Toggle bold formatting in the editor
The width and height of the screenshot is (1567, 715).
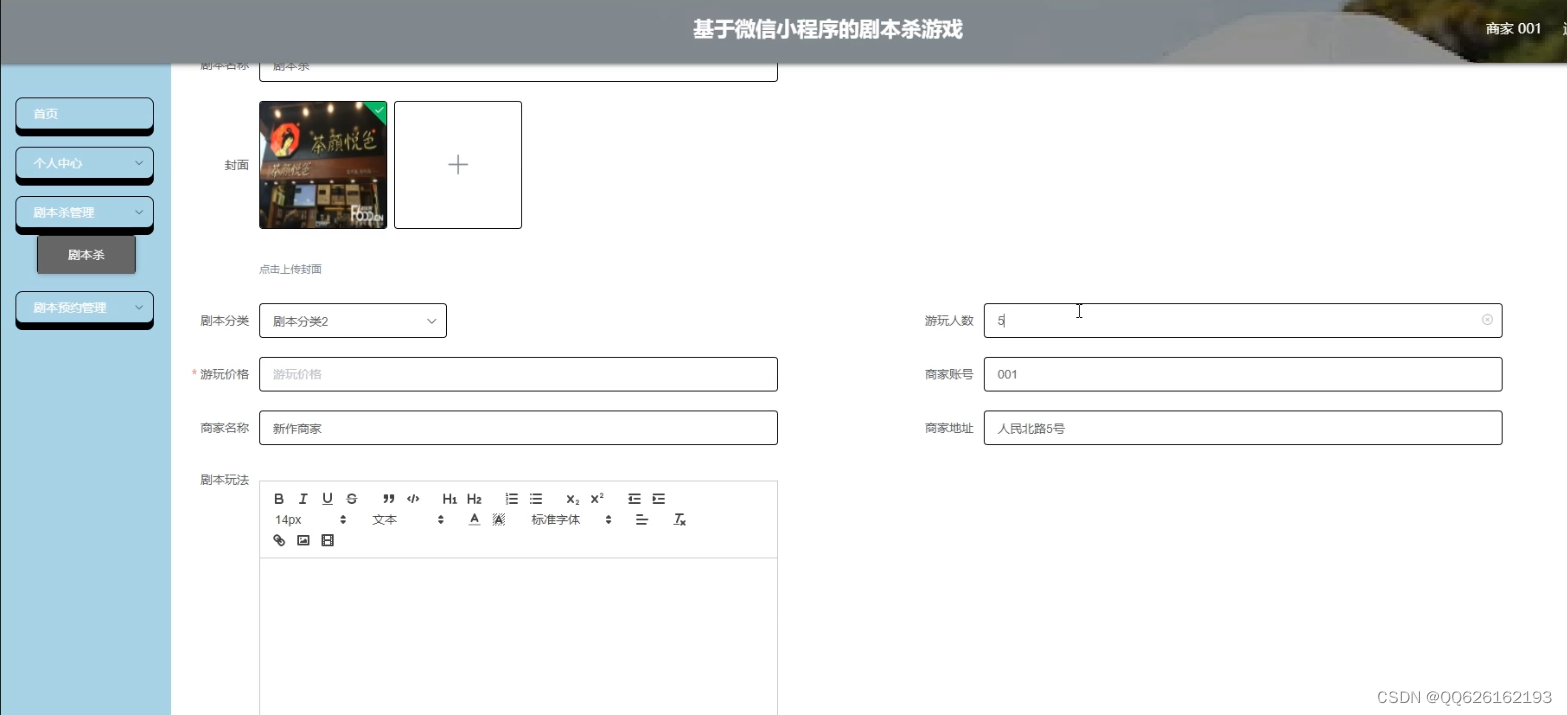point(279,498)
